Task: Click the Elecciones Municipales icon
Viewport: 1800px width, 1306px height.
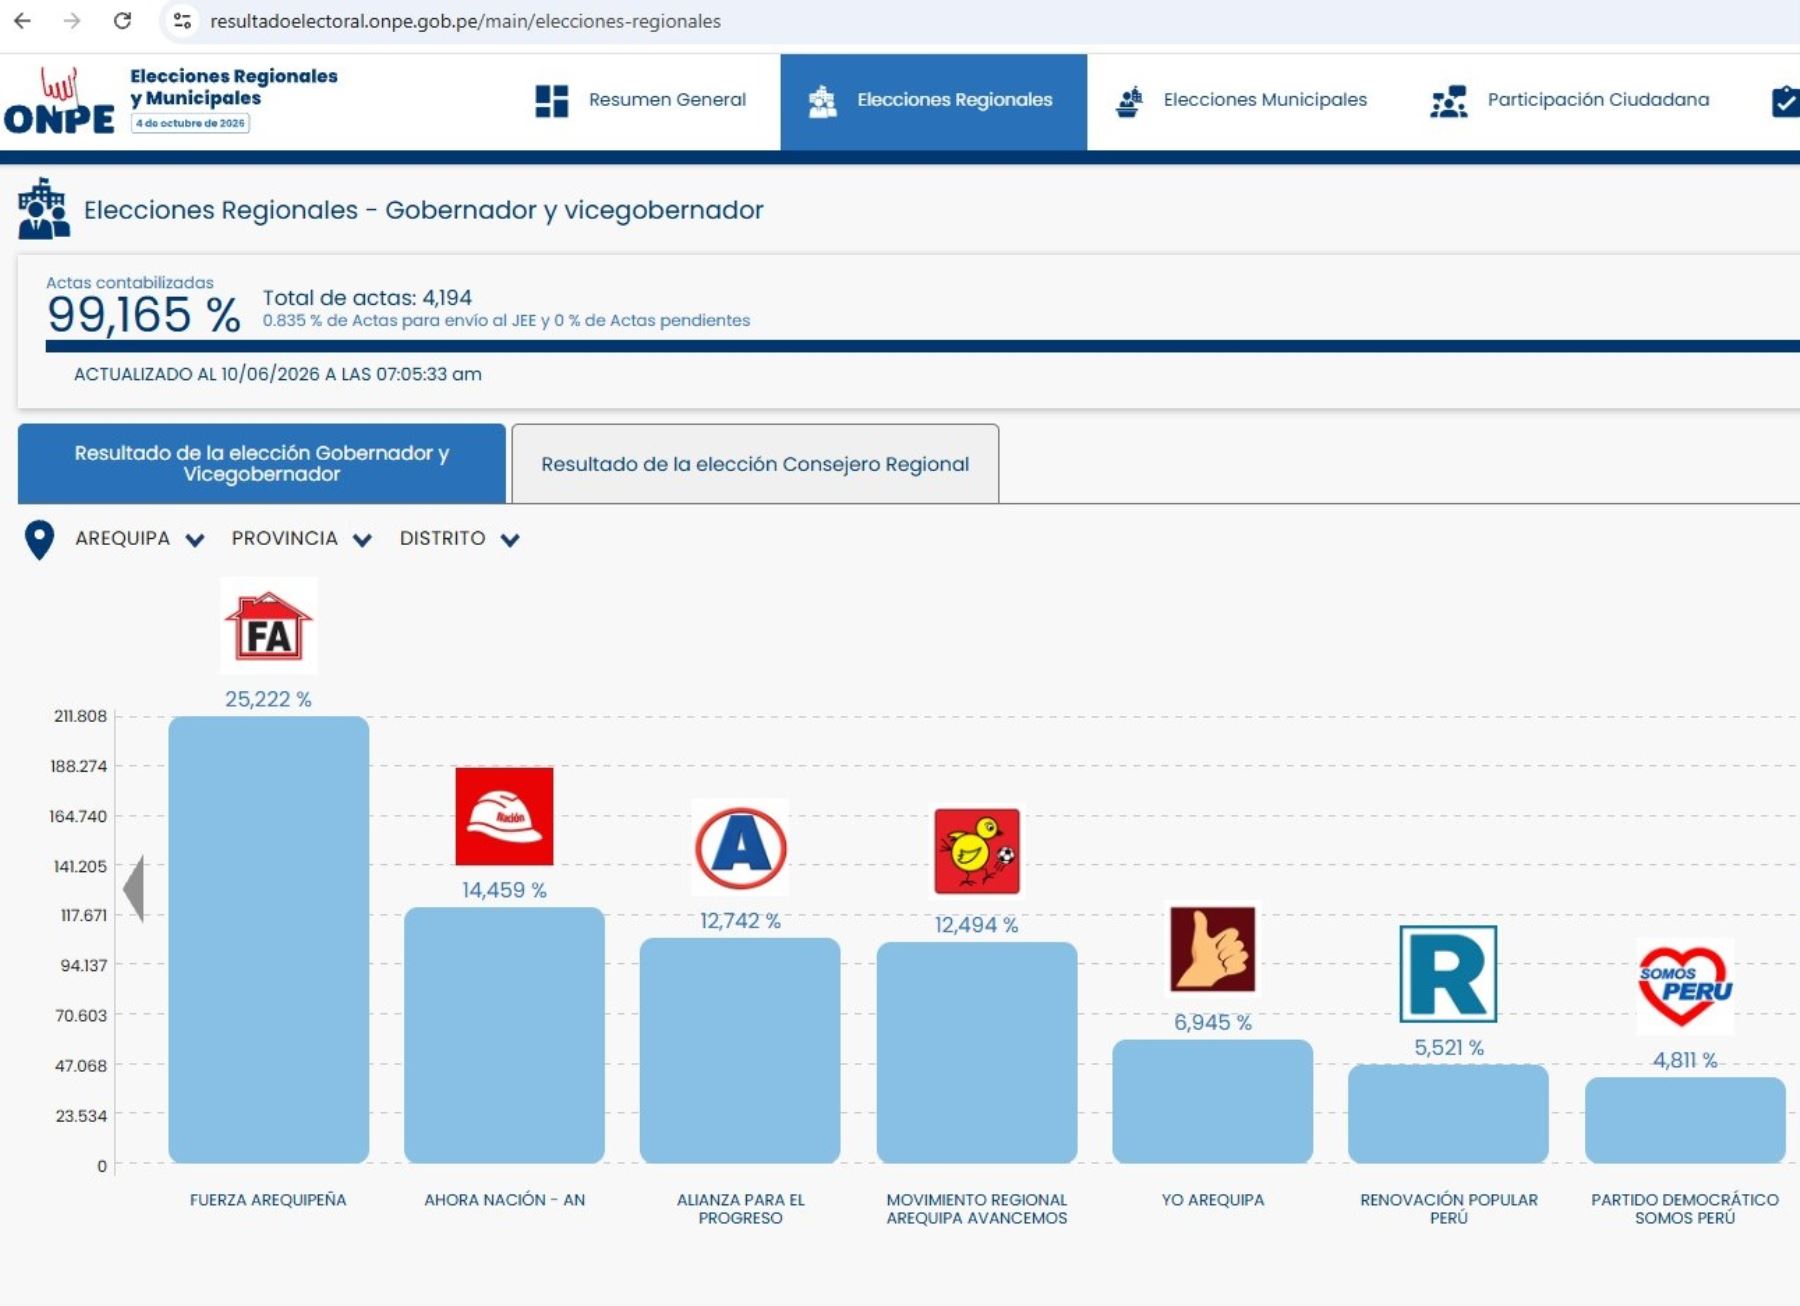Action: coord(1130,101)
